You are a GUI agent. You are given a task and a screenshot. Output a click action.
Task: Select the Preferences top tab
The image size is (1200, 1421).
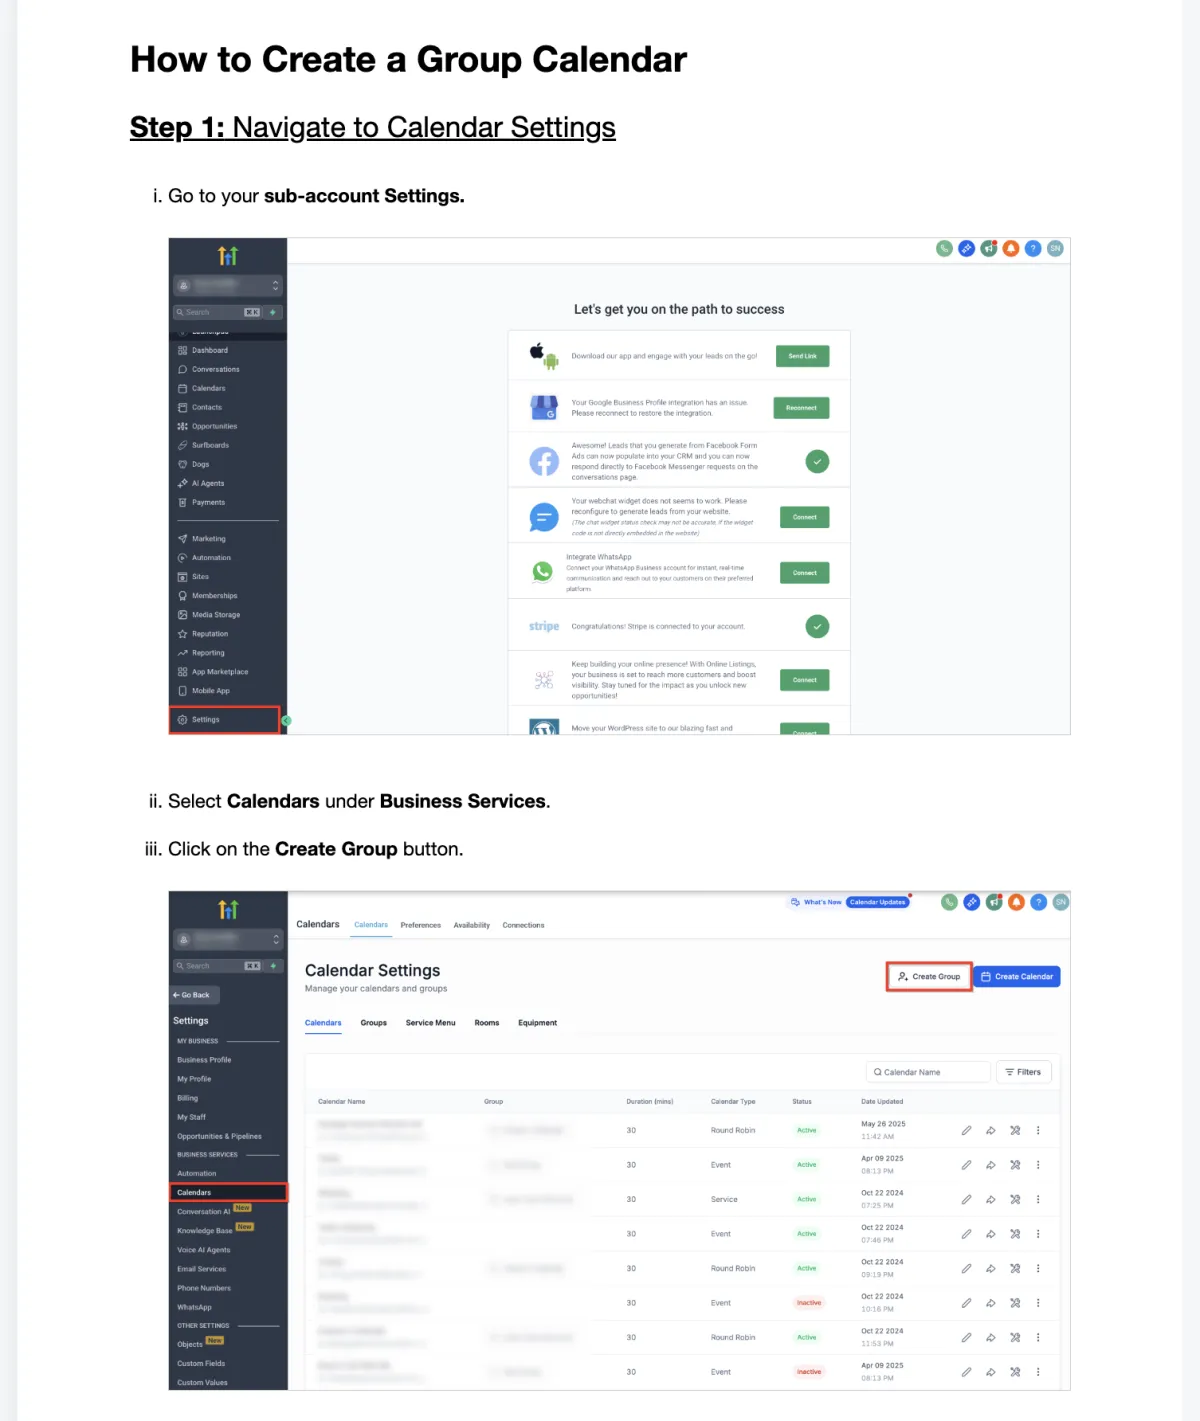point(421,925)
